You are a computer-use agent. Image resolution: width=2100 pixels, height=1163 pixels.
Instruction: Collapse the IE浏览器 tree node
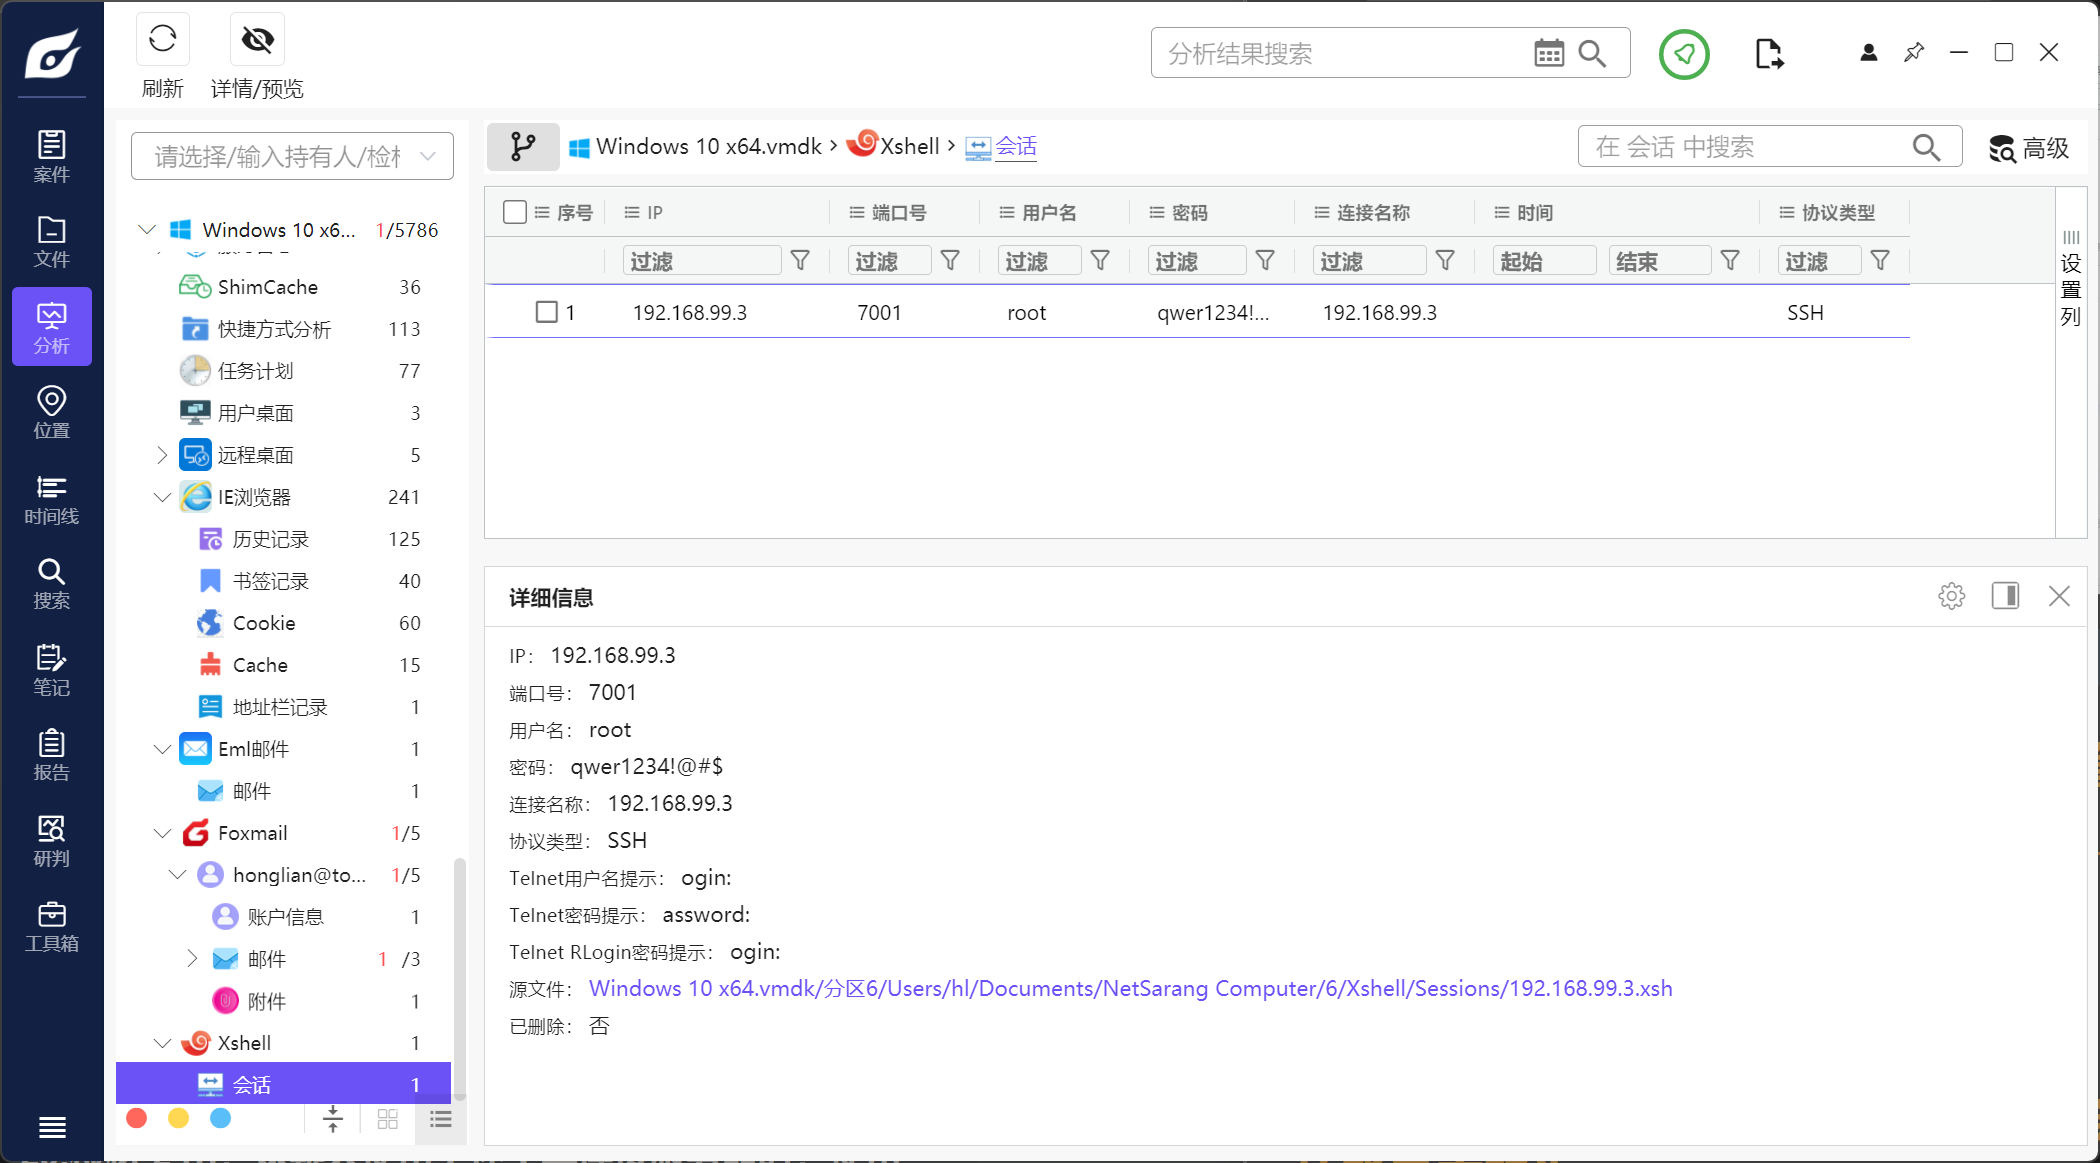tap(162, 497)
